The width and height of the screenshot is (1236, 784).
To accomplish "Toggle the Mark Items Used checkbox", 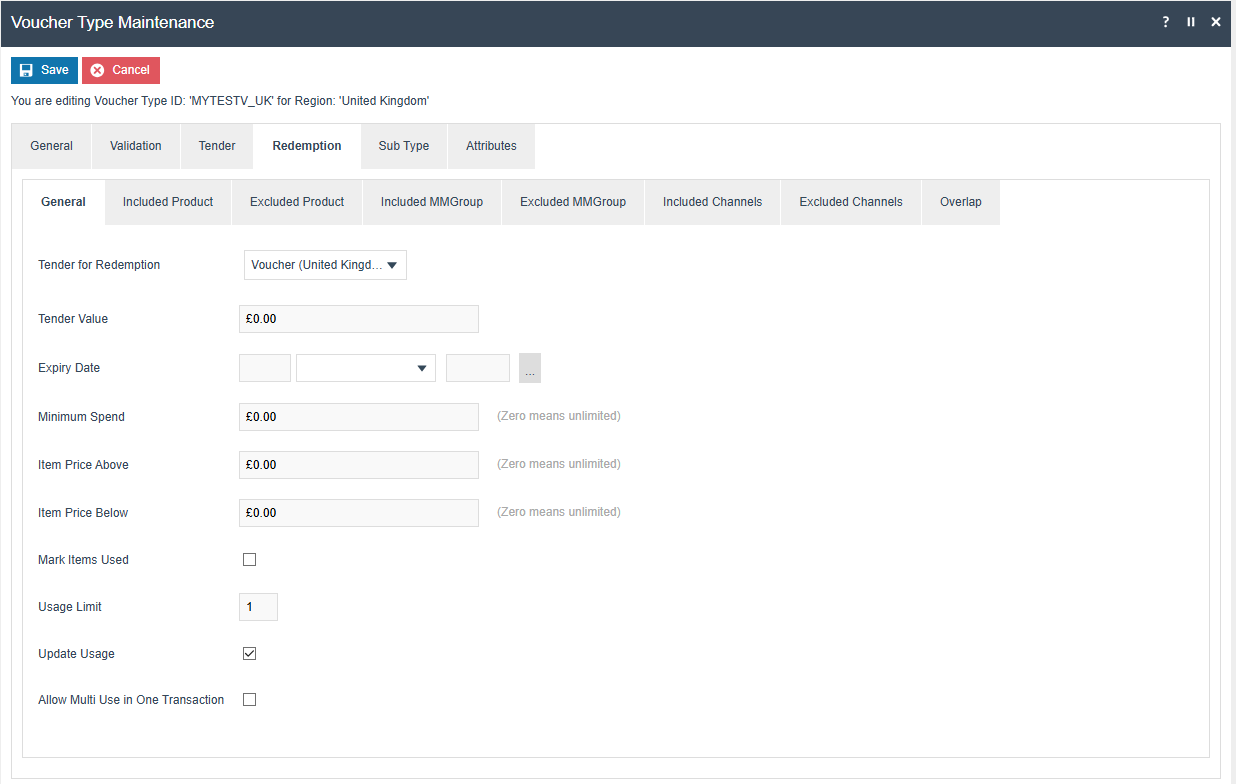I will (x=250, y=560).
